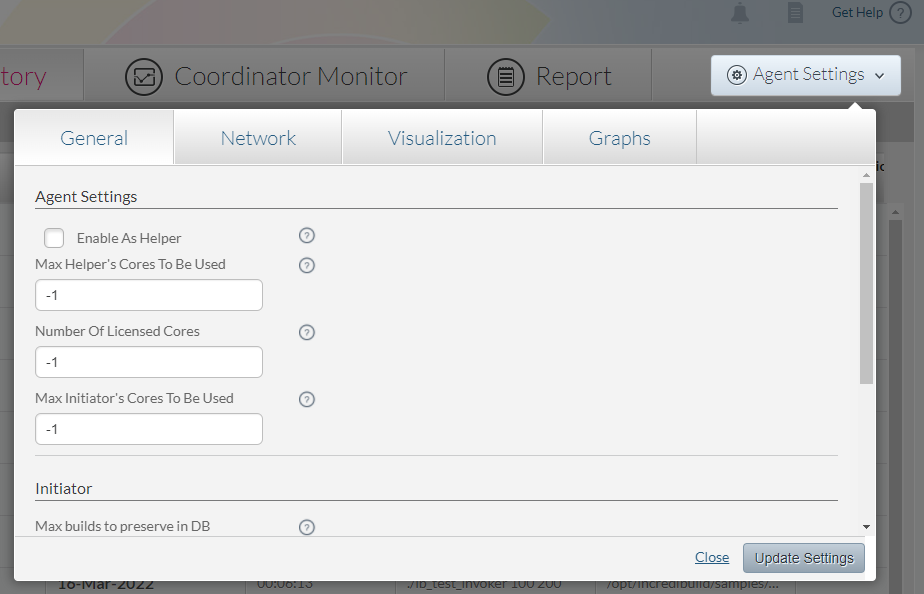The image size is (924, 594).
Task: Open the Report page
Action: tap(549, 76)
